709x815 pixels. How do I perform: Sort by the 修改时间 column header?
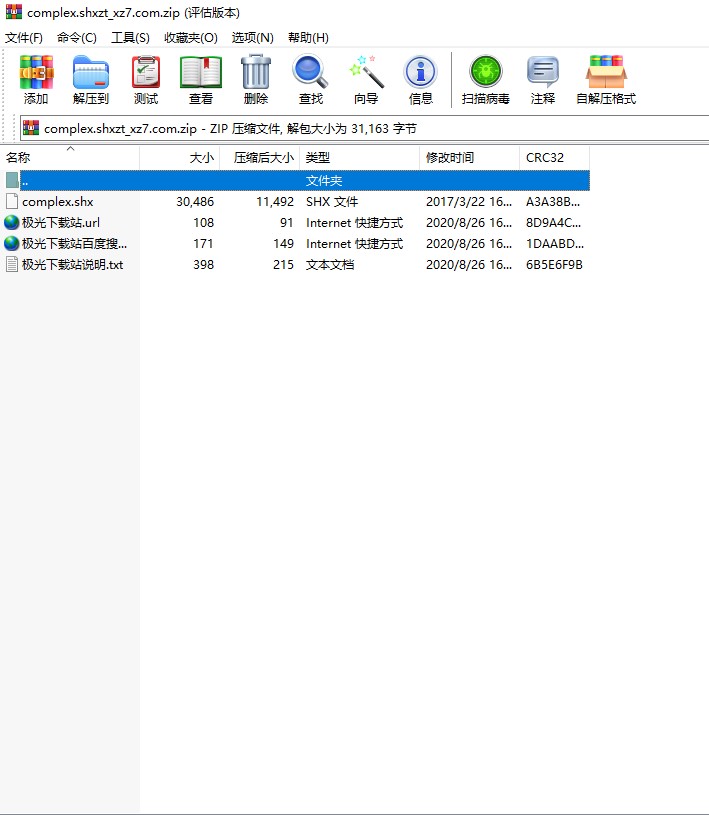(450, 158)
